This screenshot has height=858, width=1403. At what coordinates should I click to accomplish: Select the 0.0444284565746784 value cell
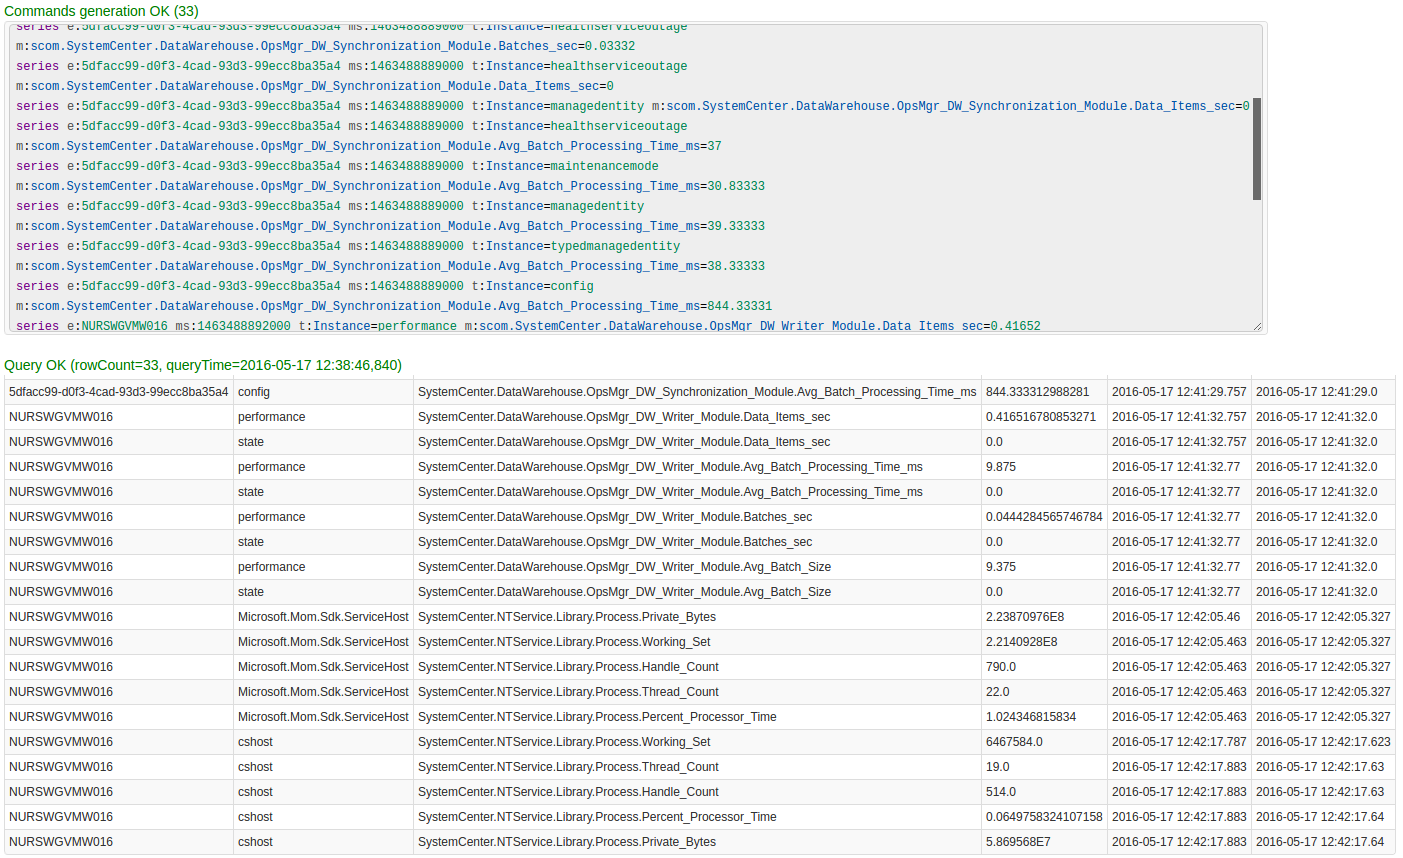(1043, 517)
